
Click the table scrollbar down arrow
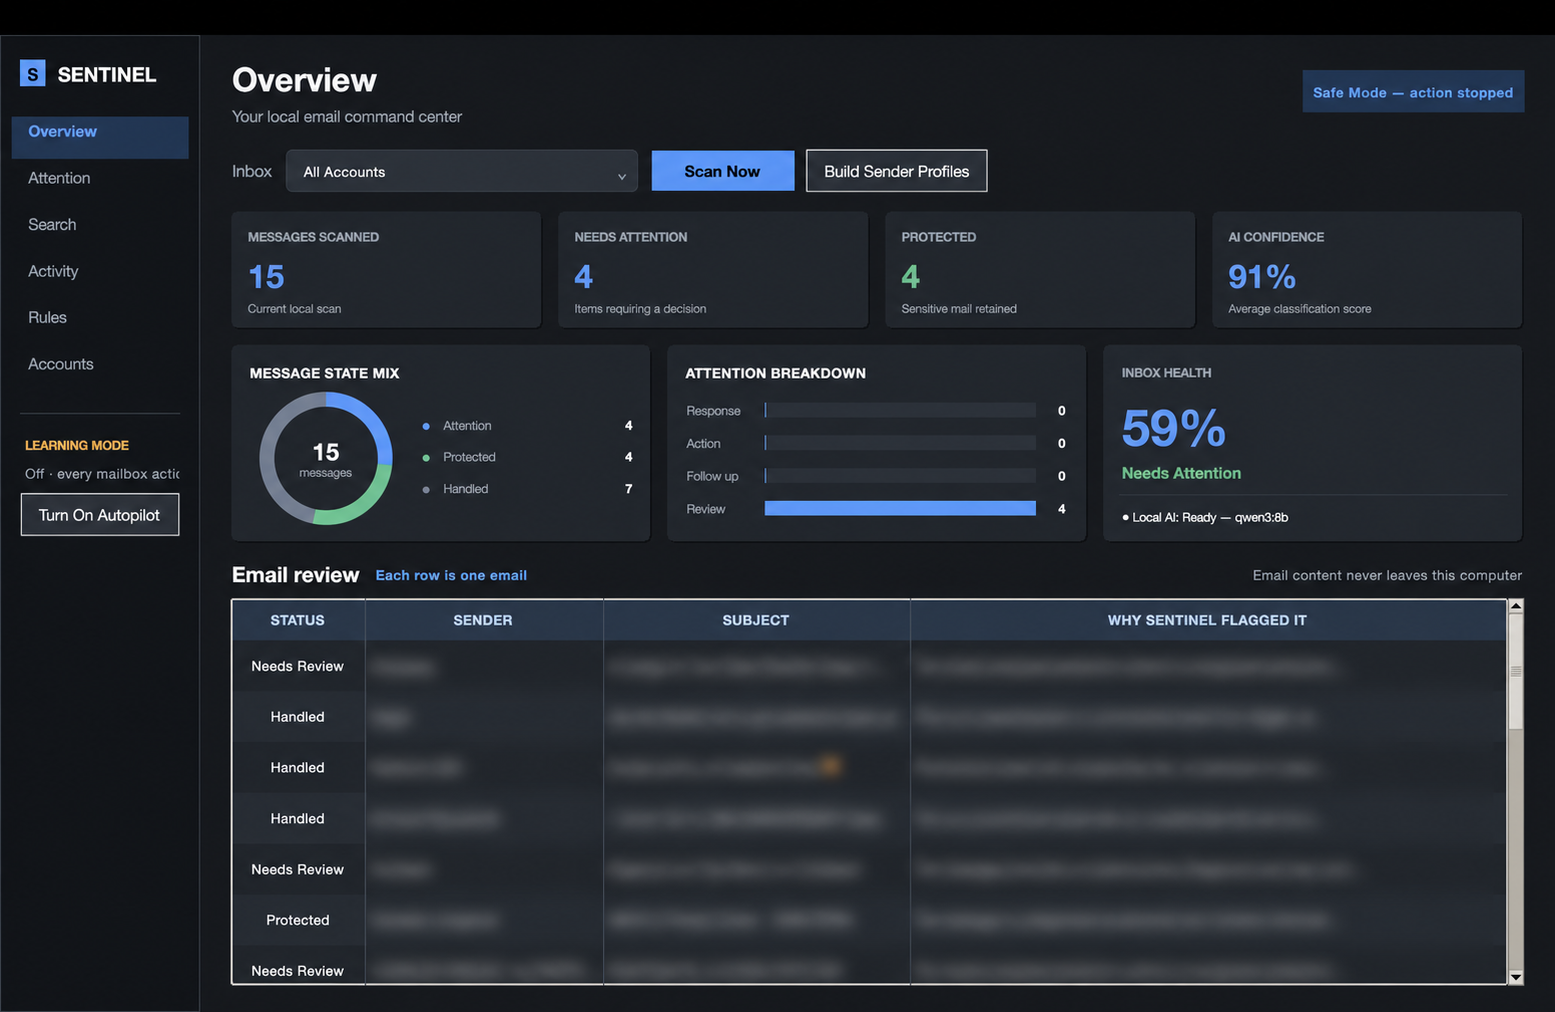pos(1516,977)
